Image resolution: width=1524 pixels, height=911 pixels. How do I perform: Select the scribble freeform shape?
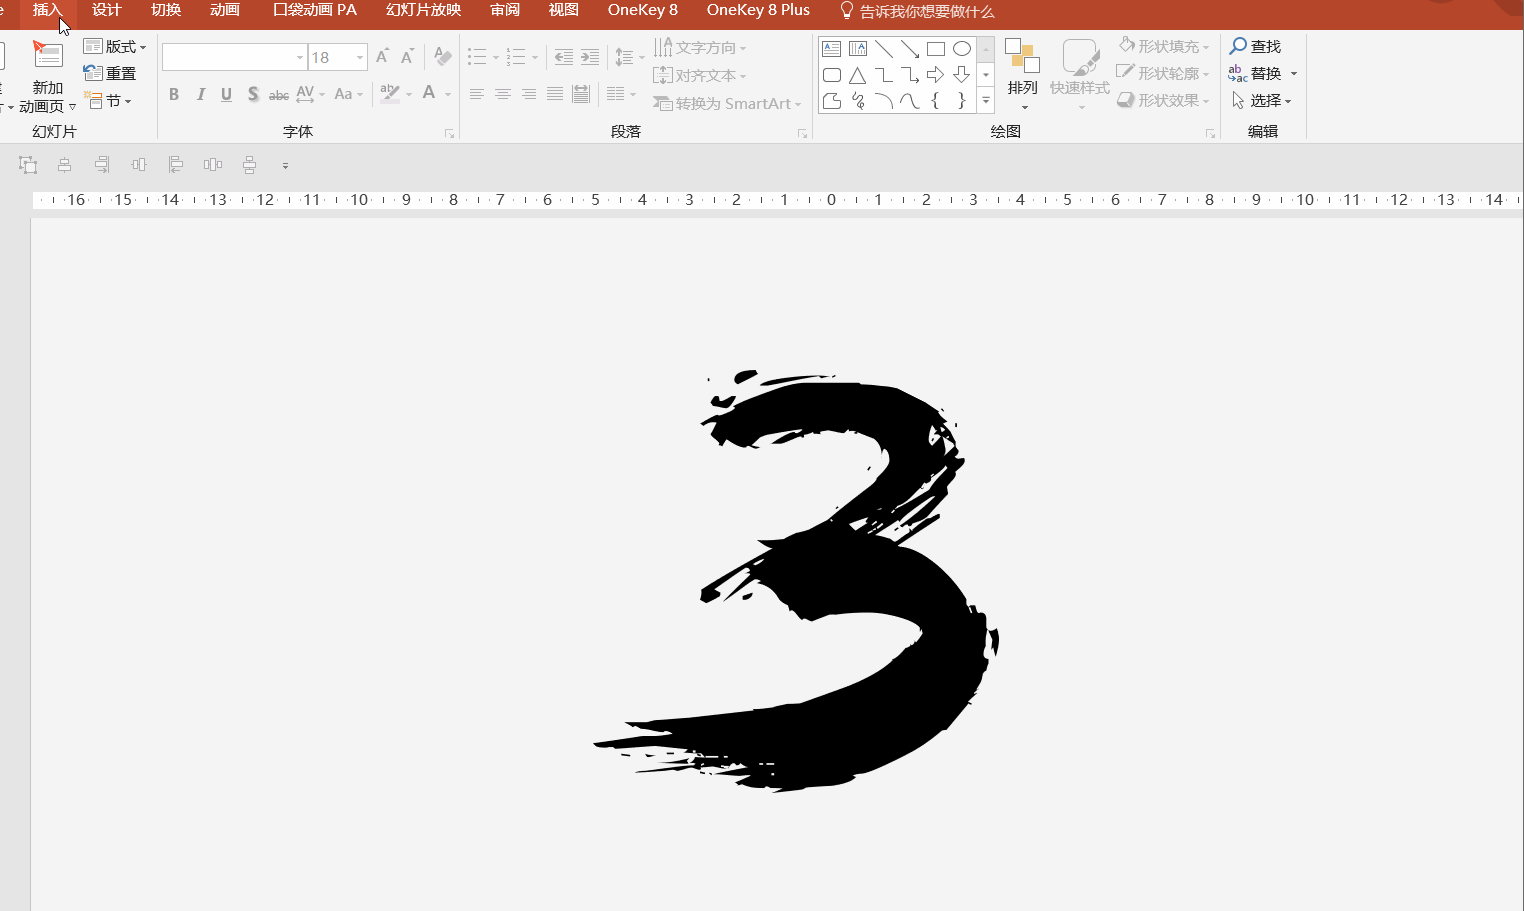coord(858,101)
